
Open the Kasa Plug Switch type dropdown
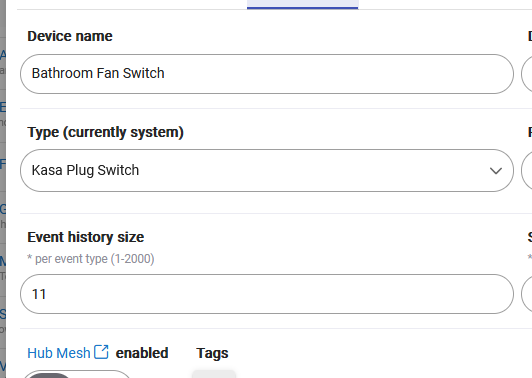267,170
